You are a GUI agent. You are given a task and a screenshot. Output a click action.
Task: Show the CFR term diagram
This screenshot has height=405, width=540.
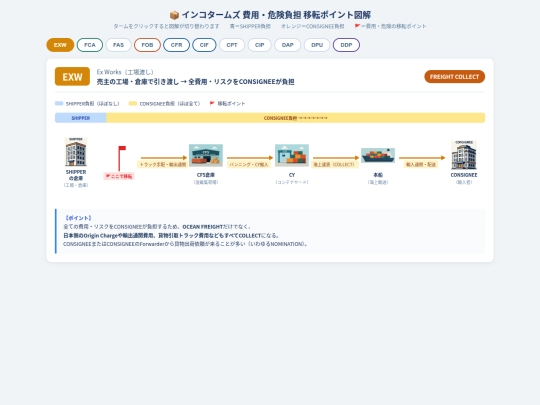point(176,45)
